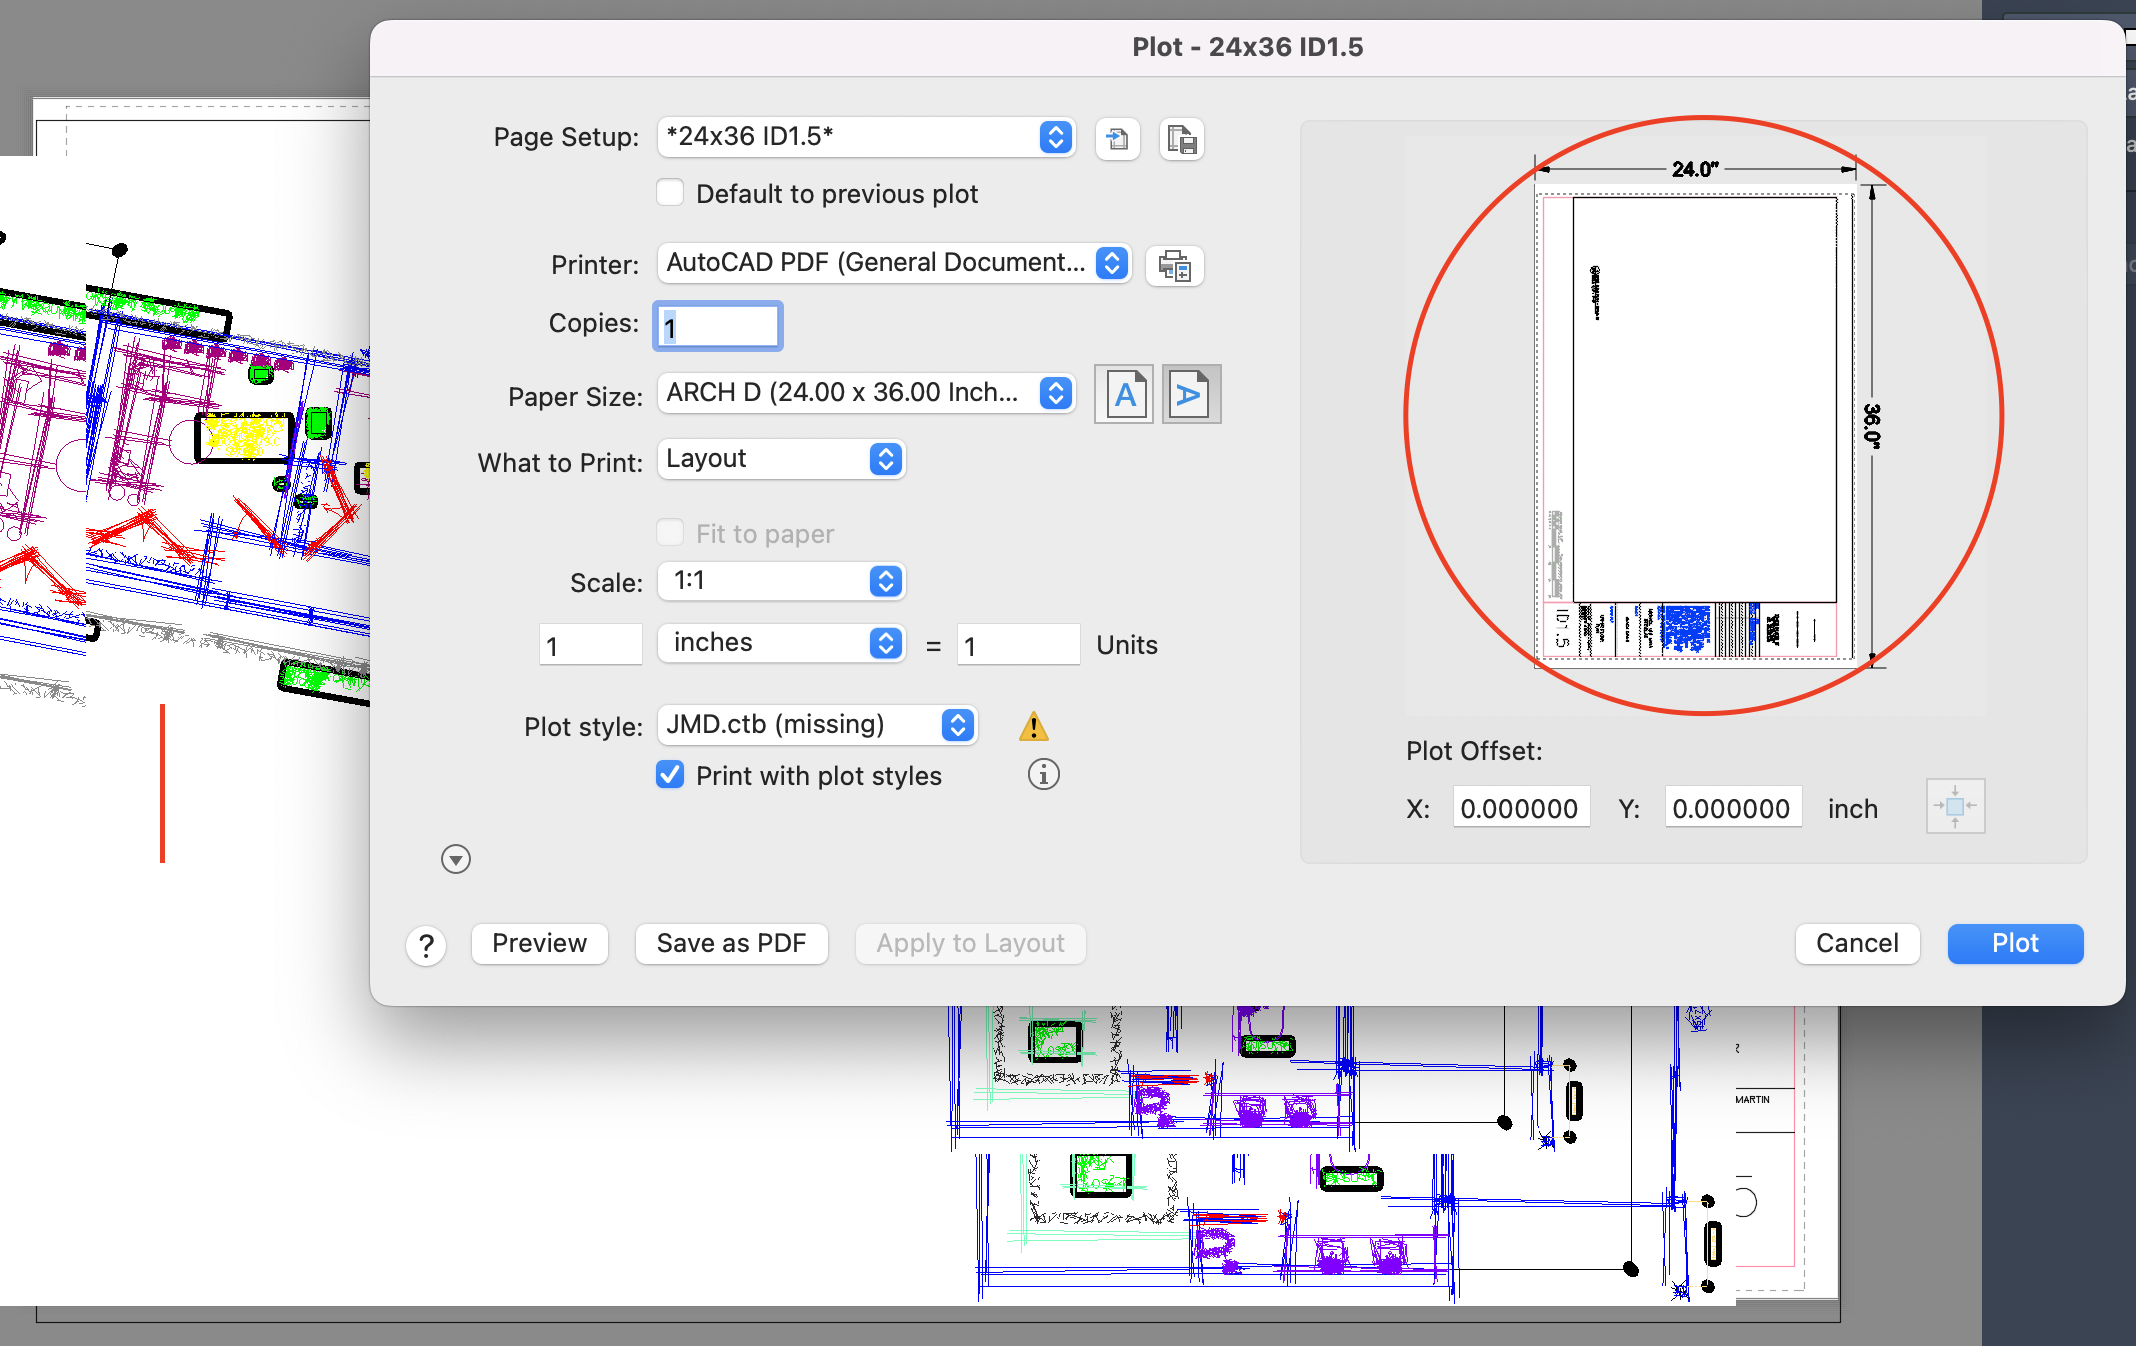Enable Default to previous plot checkbox
The width and height of the screenshot is (2136, 1346).
[x=670, y=193]
